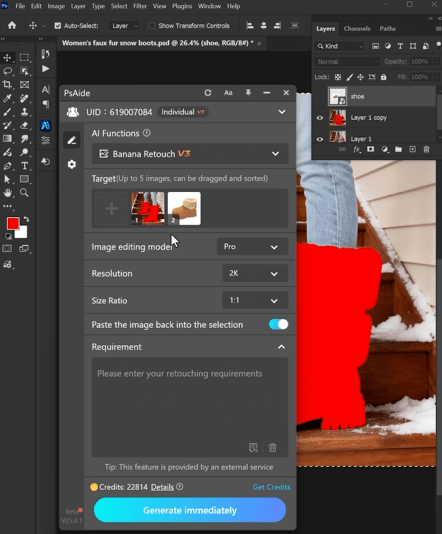Add a target image with plus button
Screen dimensions: 442x534
click(x=111, y=208)
